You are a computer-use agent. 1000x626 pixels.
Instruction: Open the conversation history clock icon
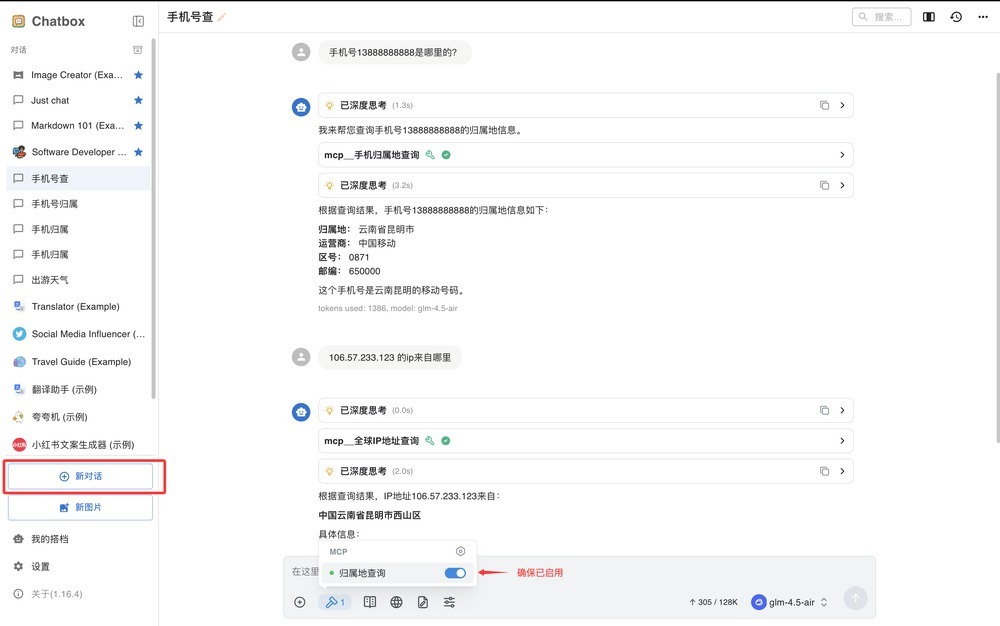[956, 17]
